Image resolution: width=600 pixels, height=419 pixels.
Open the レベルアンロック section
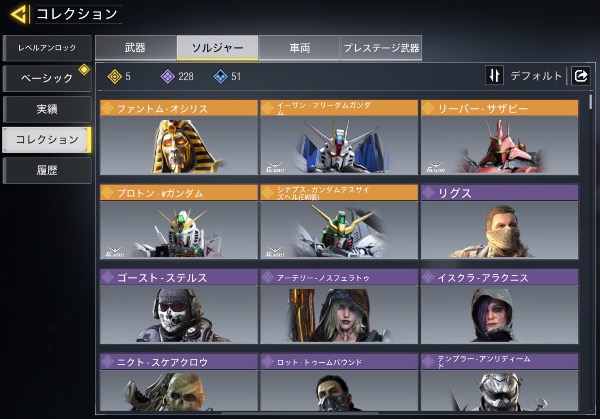[x=47, y=48]
